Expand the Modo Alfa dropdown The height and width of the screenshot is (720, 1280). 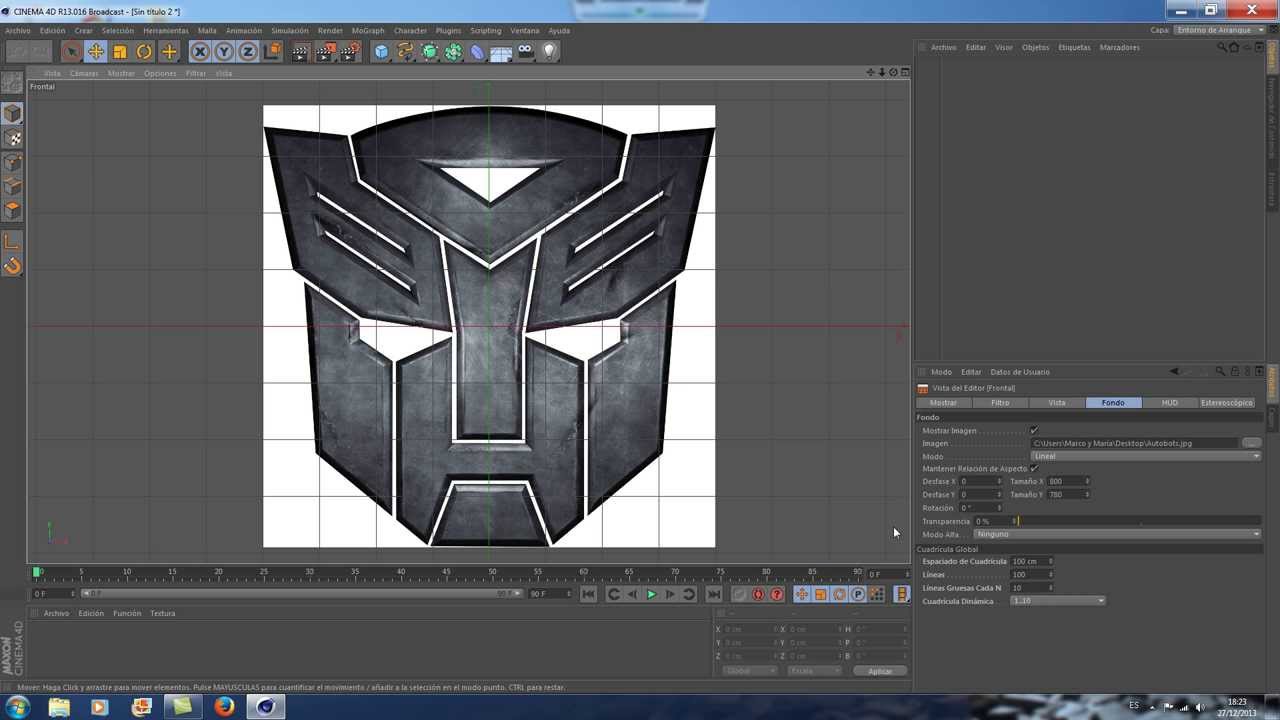tap(1117, 534)
